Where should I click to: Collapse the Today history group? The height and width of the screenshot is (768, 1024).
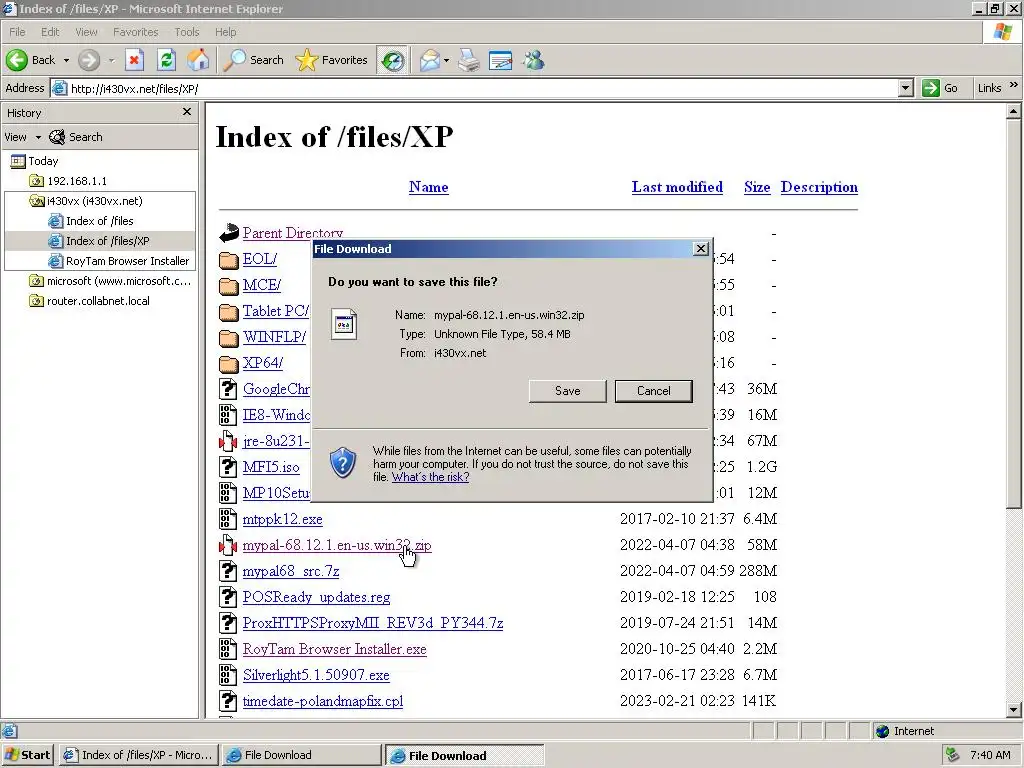coord(35,161)
